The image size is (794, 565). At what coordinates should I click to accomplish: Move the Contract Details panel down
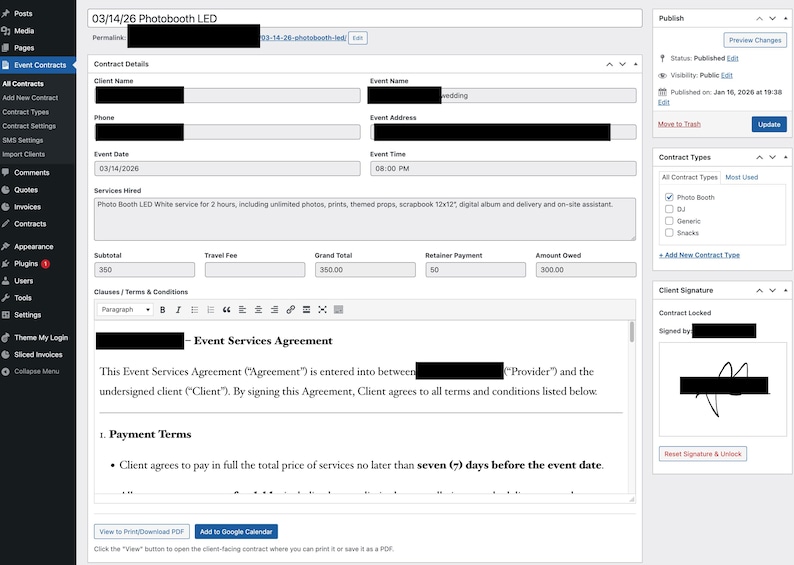(x=622, y=64)
